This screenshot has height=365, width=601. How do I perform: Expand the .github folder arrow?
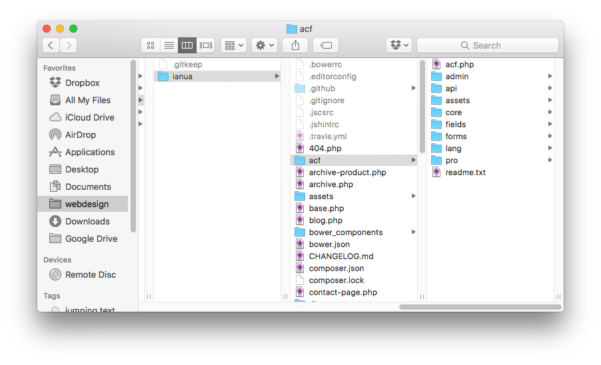(x=413, y=88)
